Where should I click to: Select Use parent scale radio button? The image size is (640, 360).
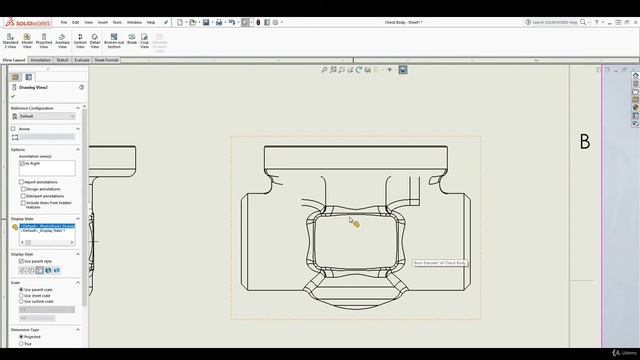21,289
